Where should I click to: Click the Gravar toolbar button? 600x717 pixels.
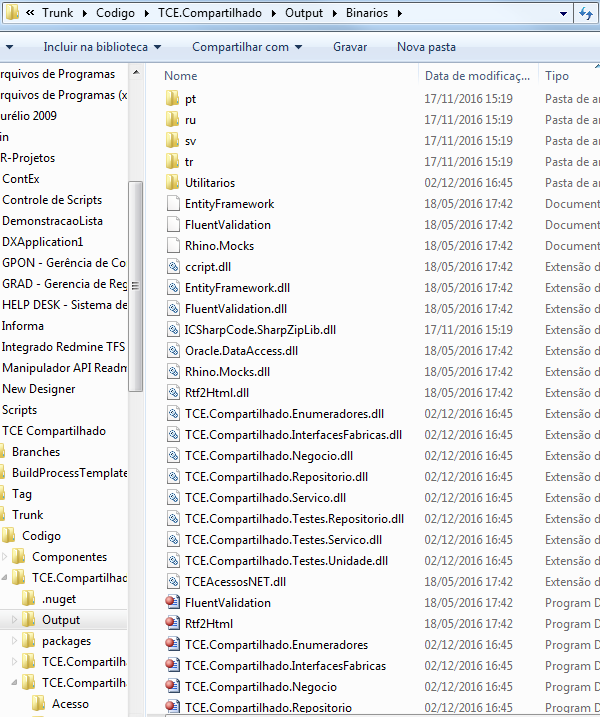[x=349, y=47]
